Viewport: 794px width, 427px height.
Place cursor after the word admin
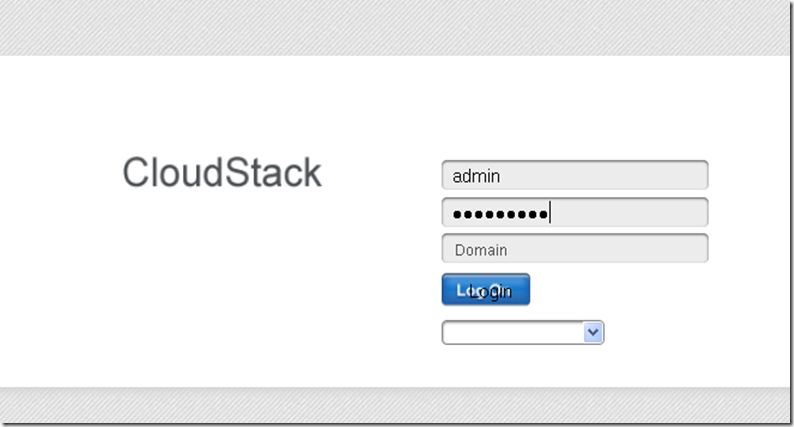point(501,176)
